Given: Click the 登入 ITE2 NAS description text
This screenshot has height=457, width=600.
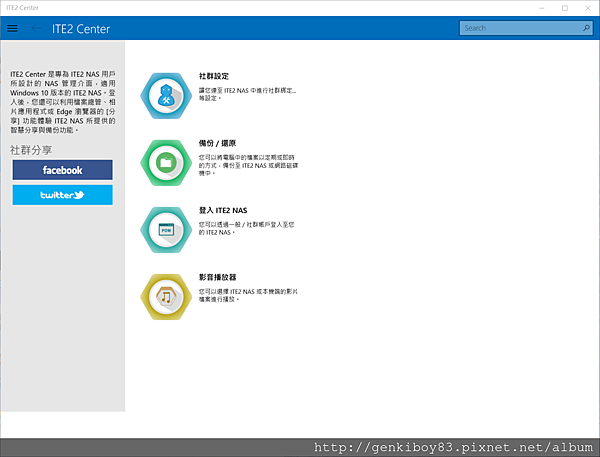Looking at the screenshot, I should coord(246,228).
